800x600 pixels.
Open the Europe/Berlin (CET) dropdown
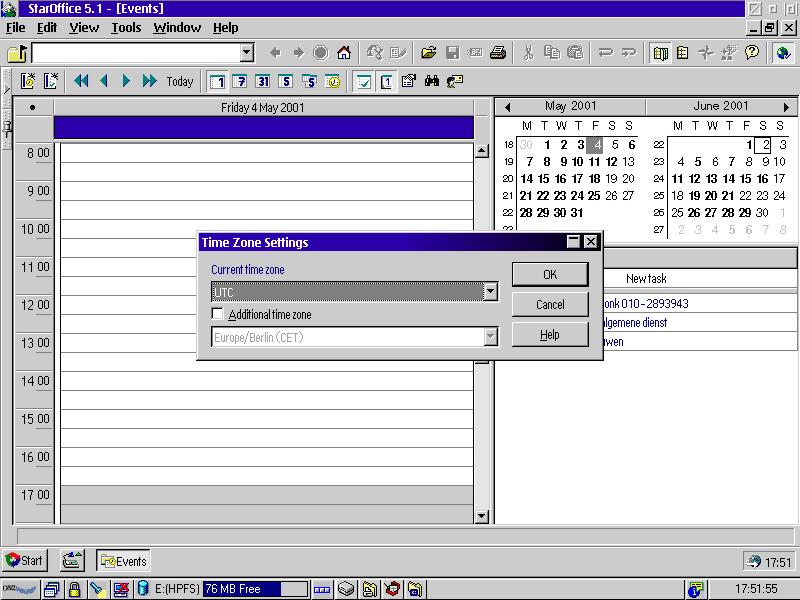[x=490, y=337]
